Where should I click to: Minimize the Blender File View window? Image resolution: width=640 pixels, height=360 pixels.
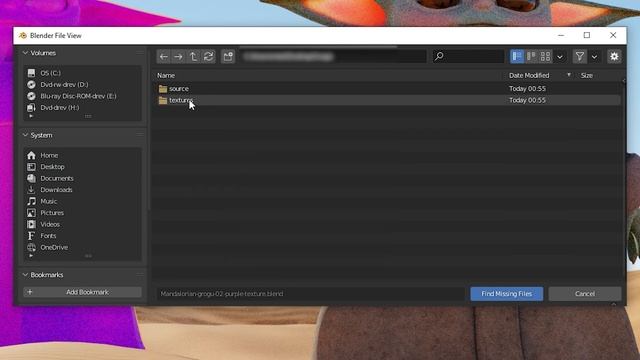[x=561, y=36]
